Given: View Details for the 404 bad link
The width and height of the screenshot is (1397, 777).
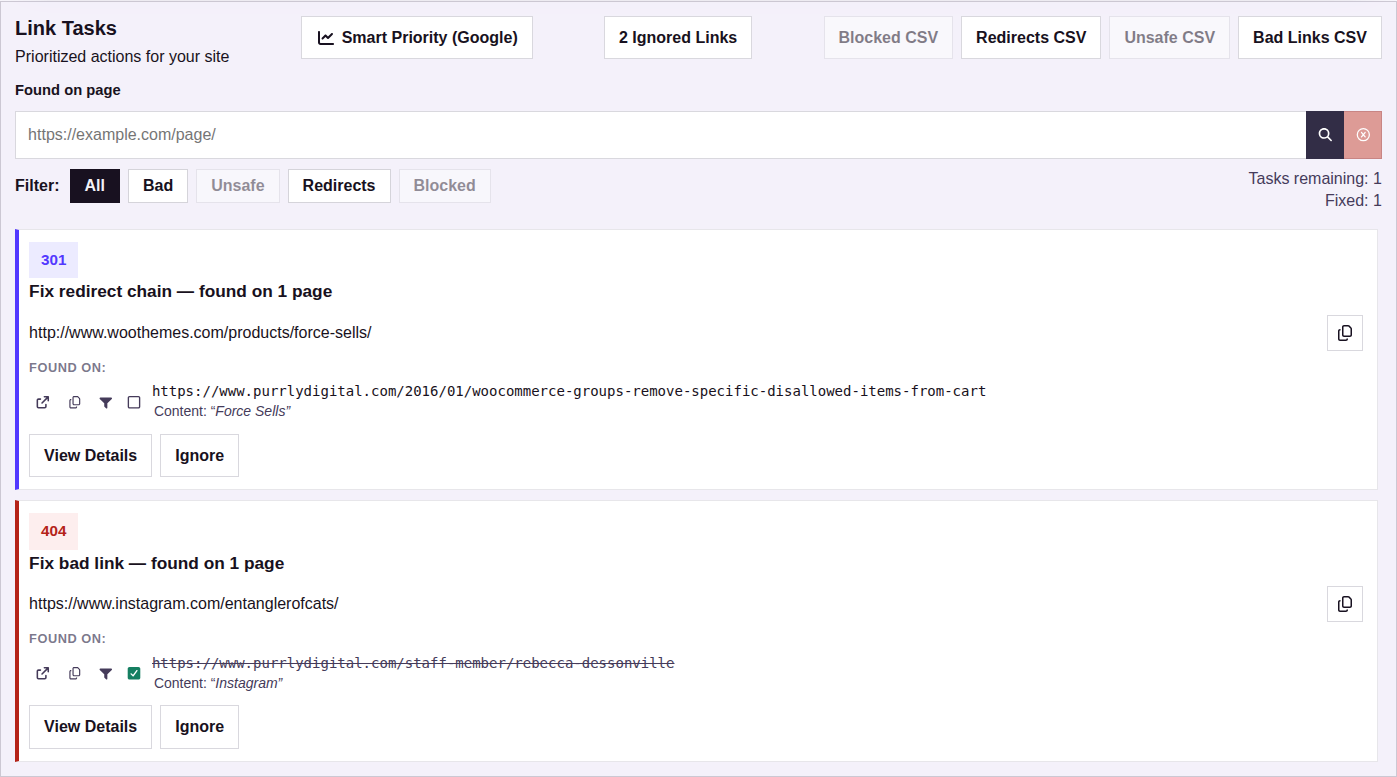Looking at the screenshot, I should pyautogui.click(x=90, y=727).
